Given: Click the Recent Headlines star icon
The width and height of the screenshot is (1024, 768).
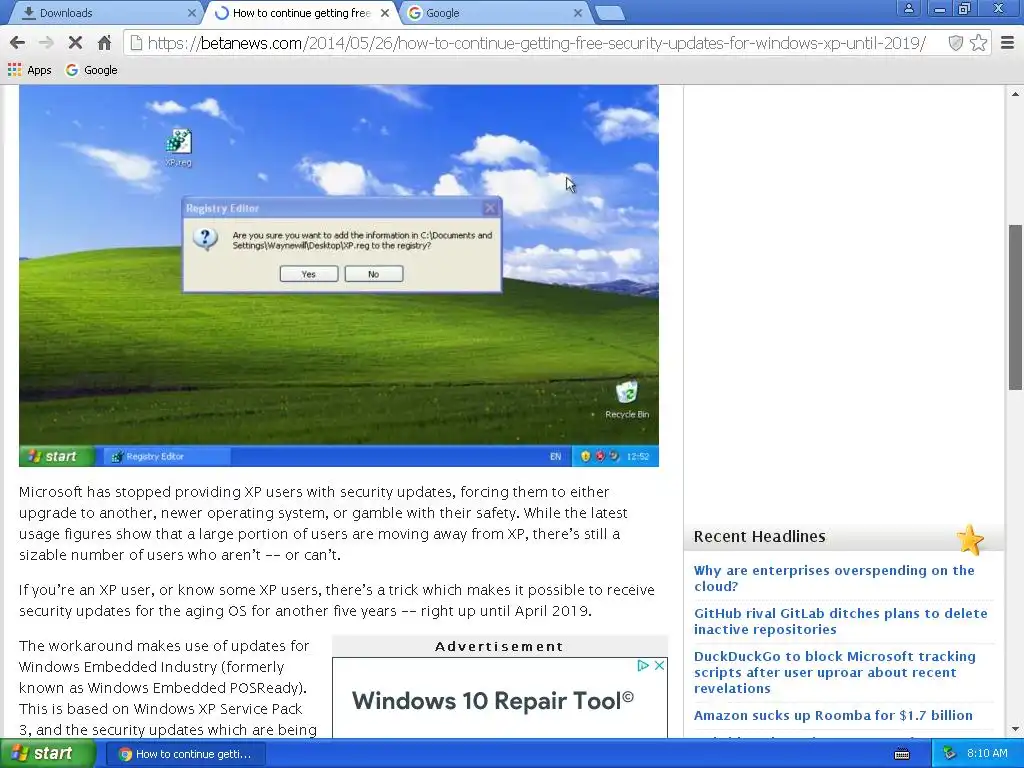Looking at the screenshot, I should (x=970, y=540).
